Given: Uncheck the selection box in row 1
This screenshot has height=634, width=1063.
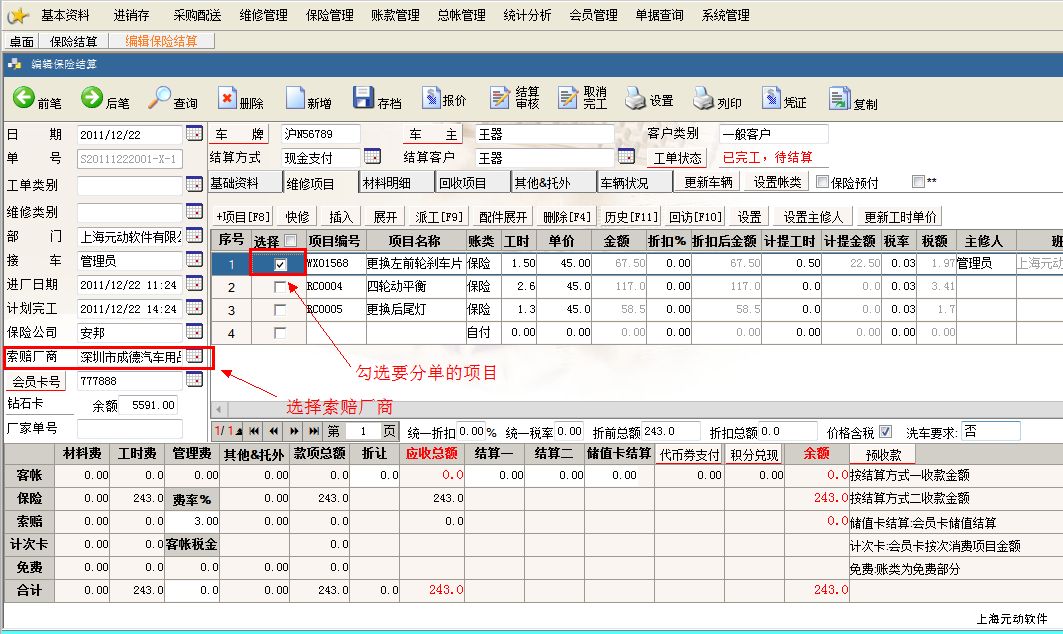Looking at the screenshot, I should [281, 264].
